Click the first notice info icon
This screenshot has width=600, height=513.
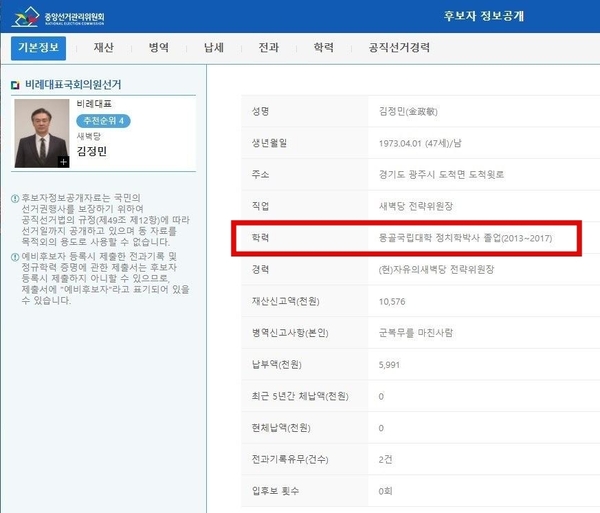(14, 199)
